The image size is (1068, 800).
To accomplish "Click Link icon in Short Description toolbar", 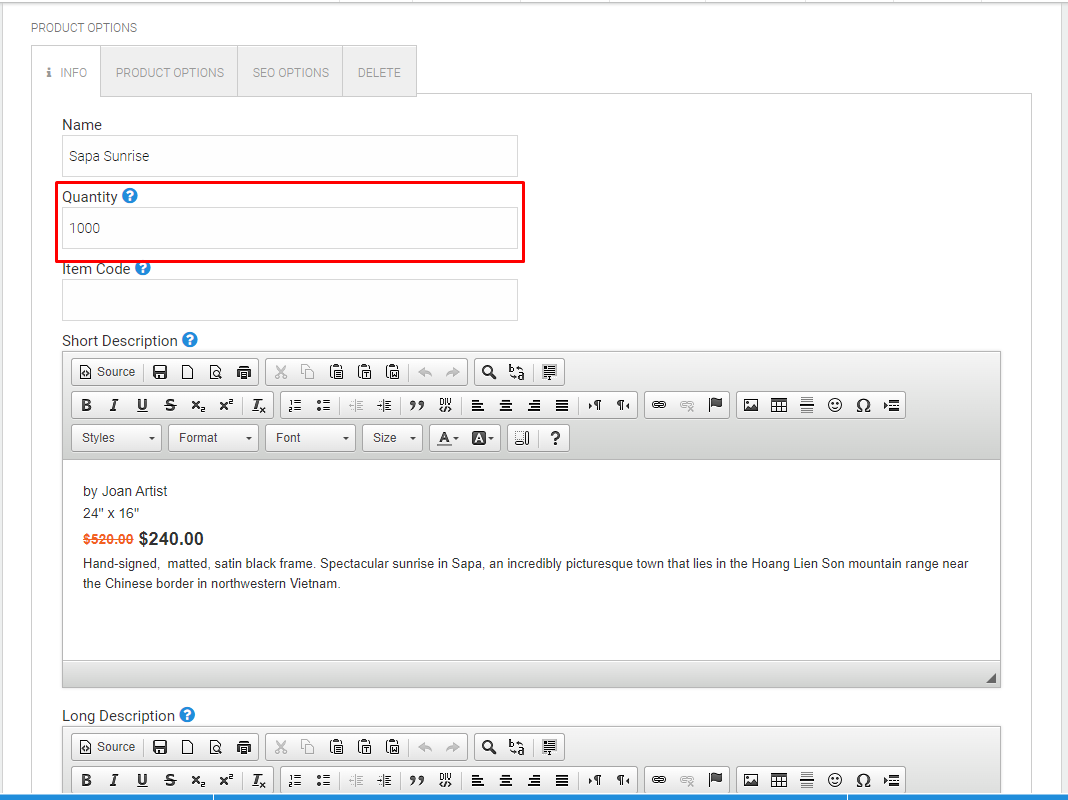I will 659,405.
